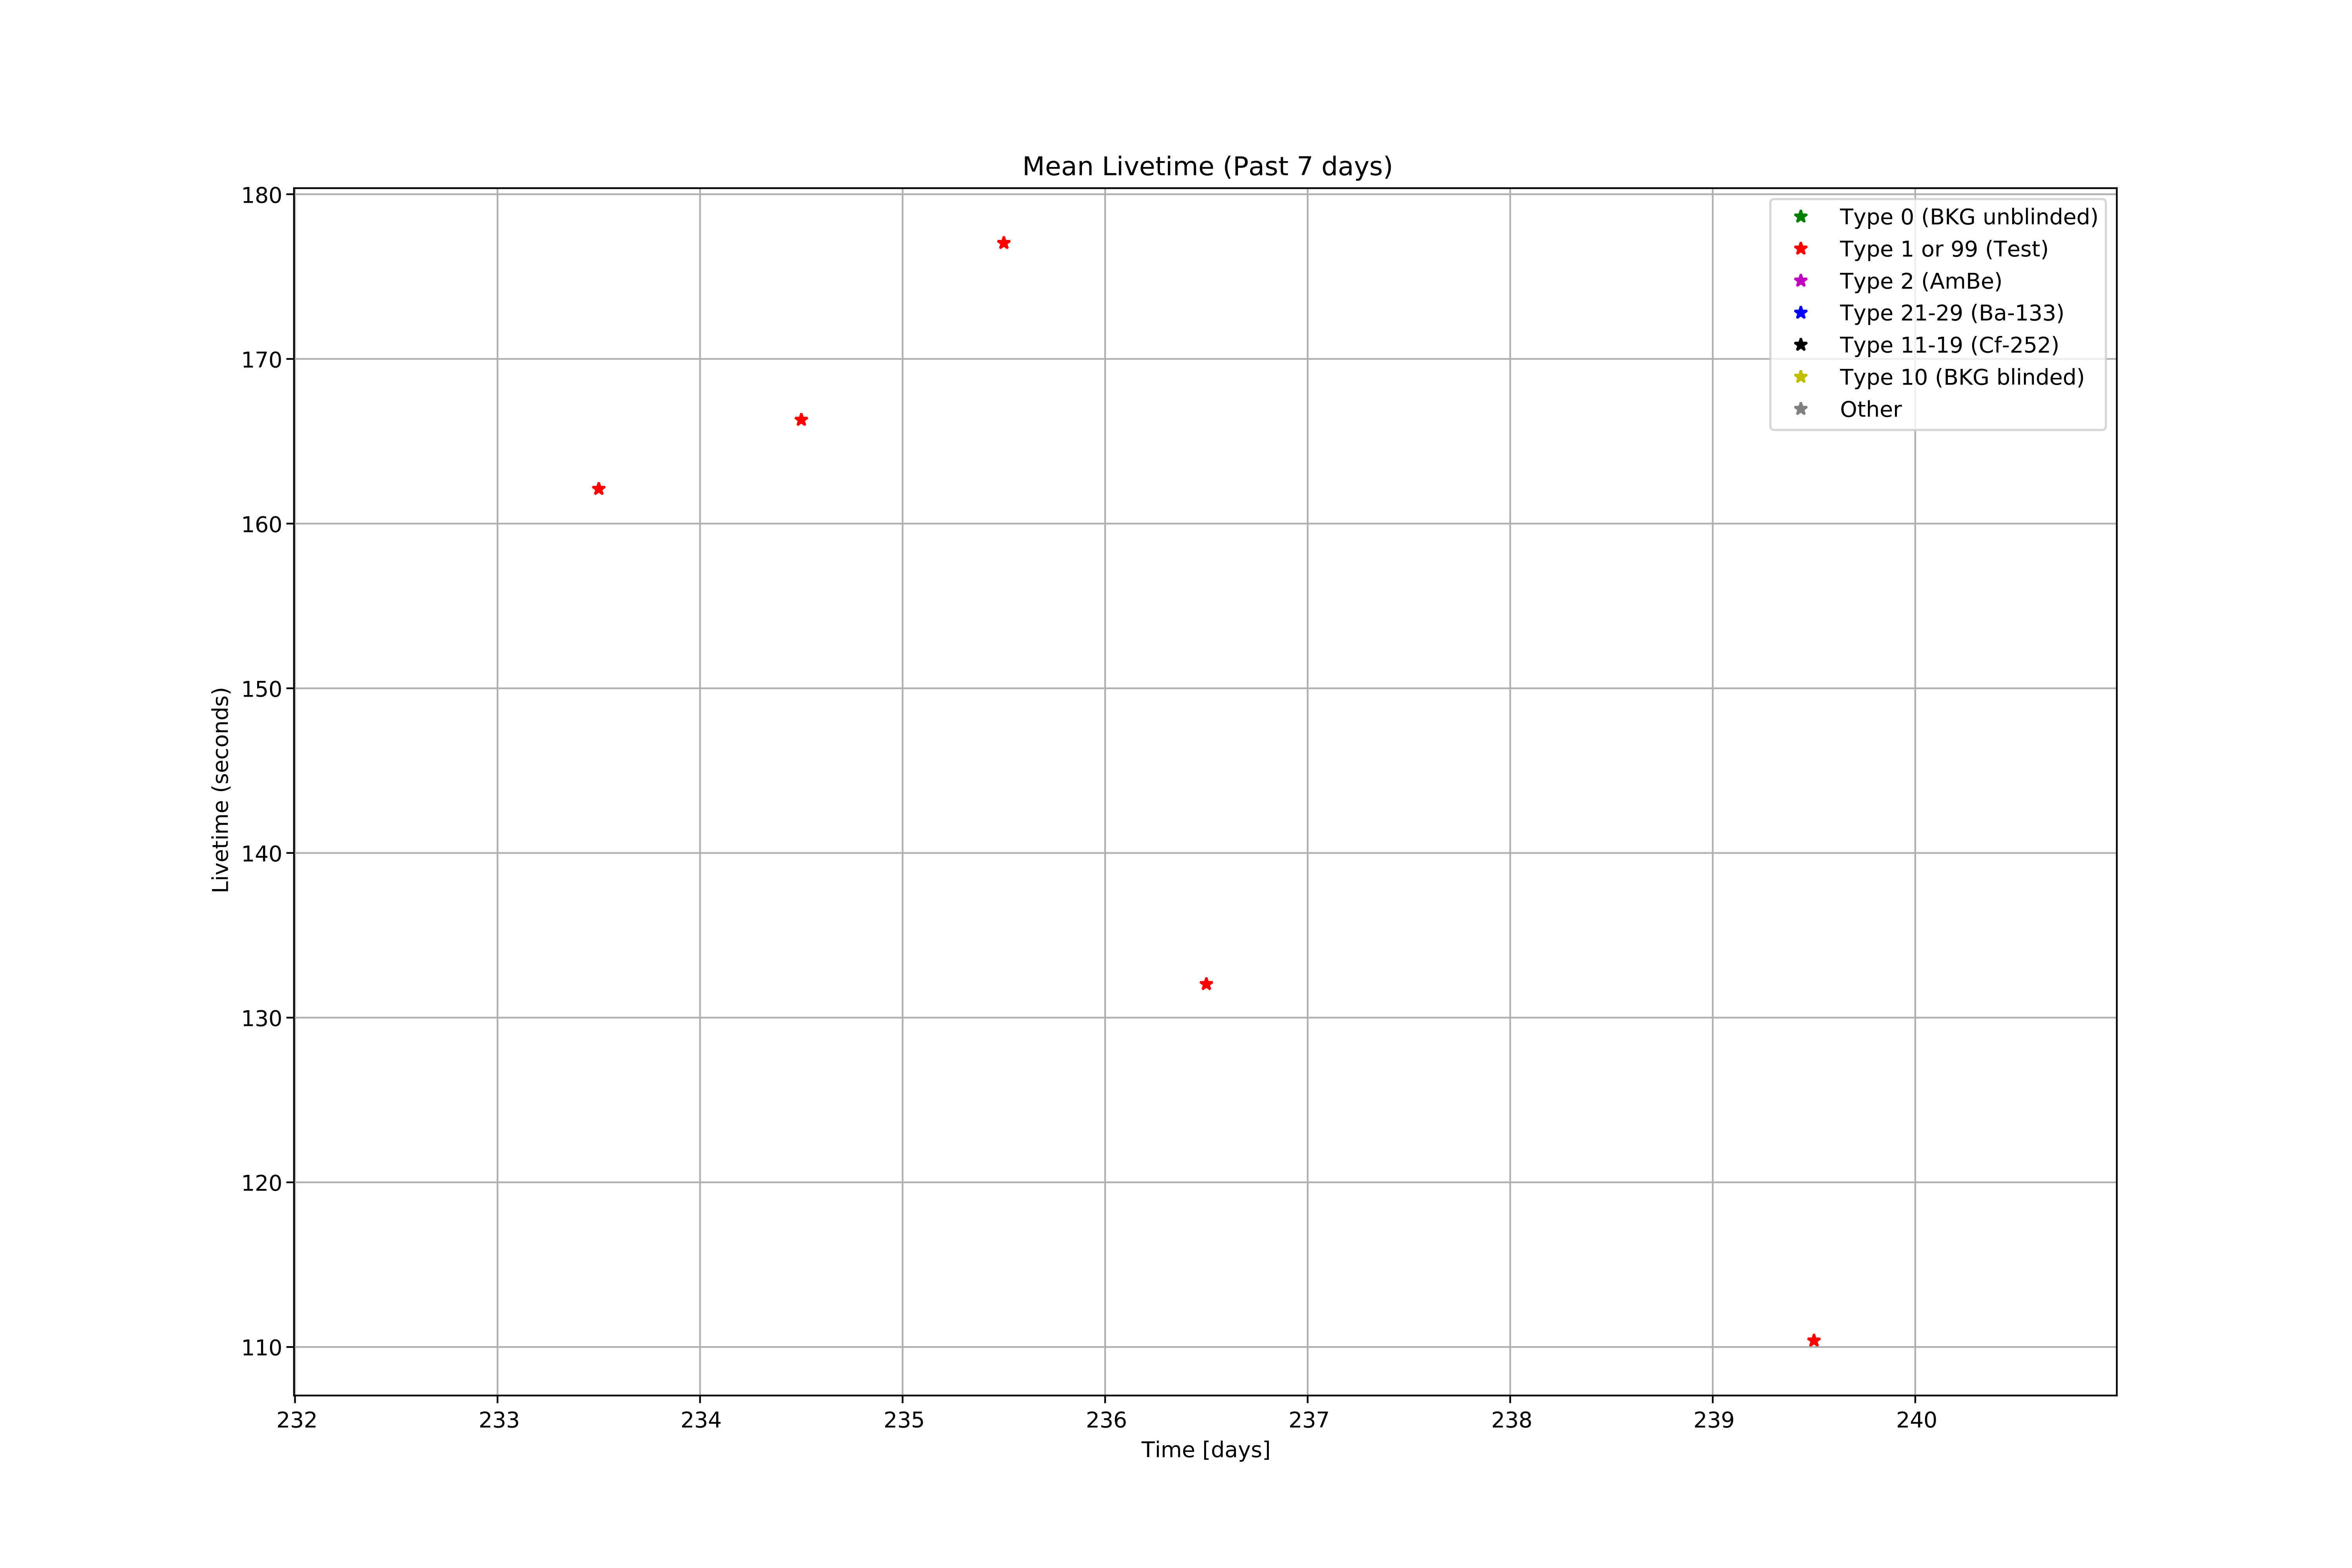Click the gray star legend marker for Other
The image size is (2352, 1568).
pos(1801,408)
